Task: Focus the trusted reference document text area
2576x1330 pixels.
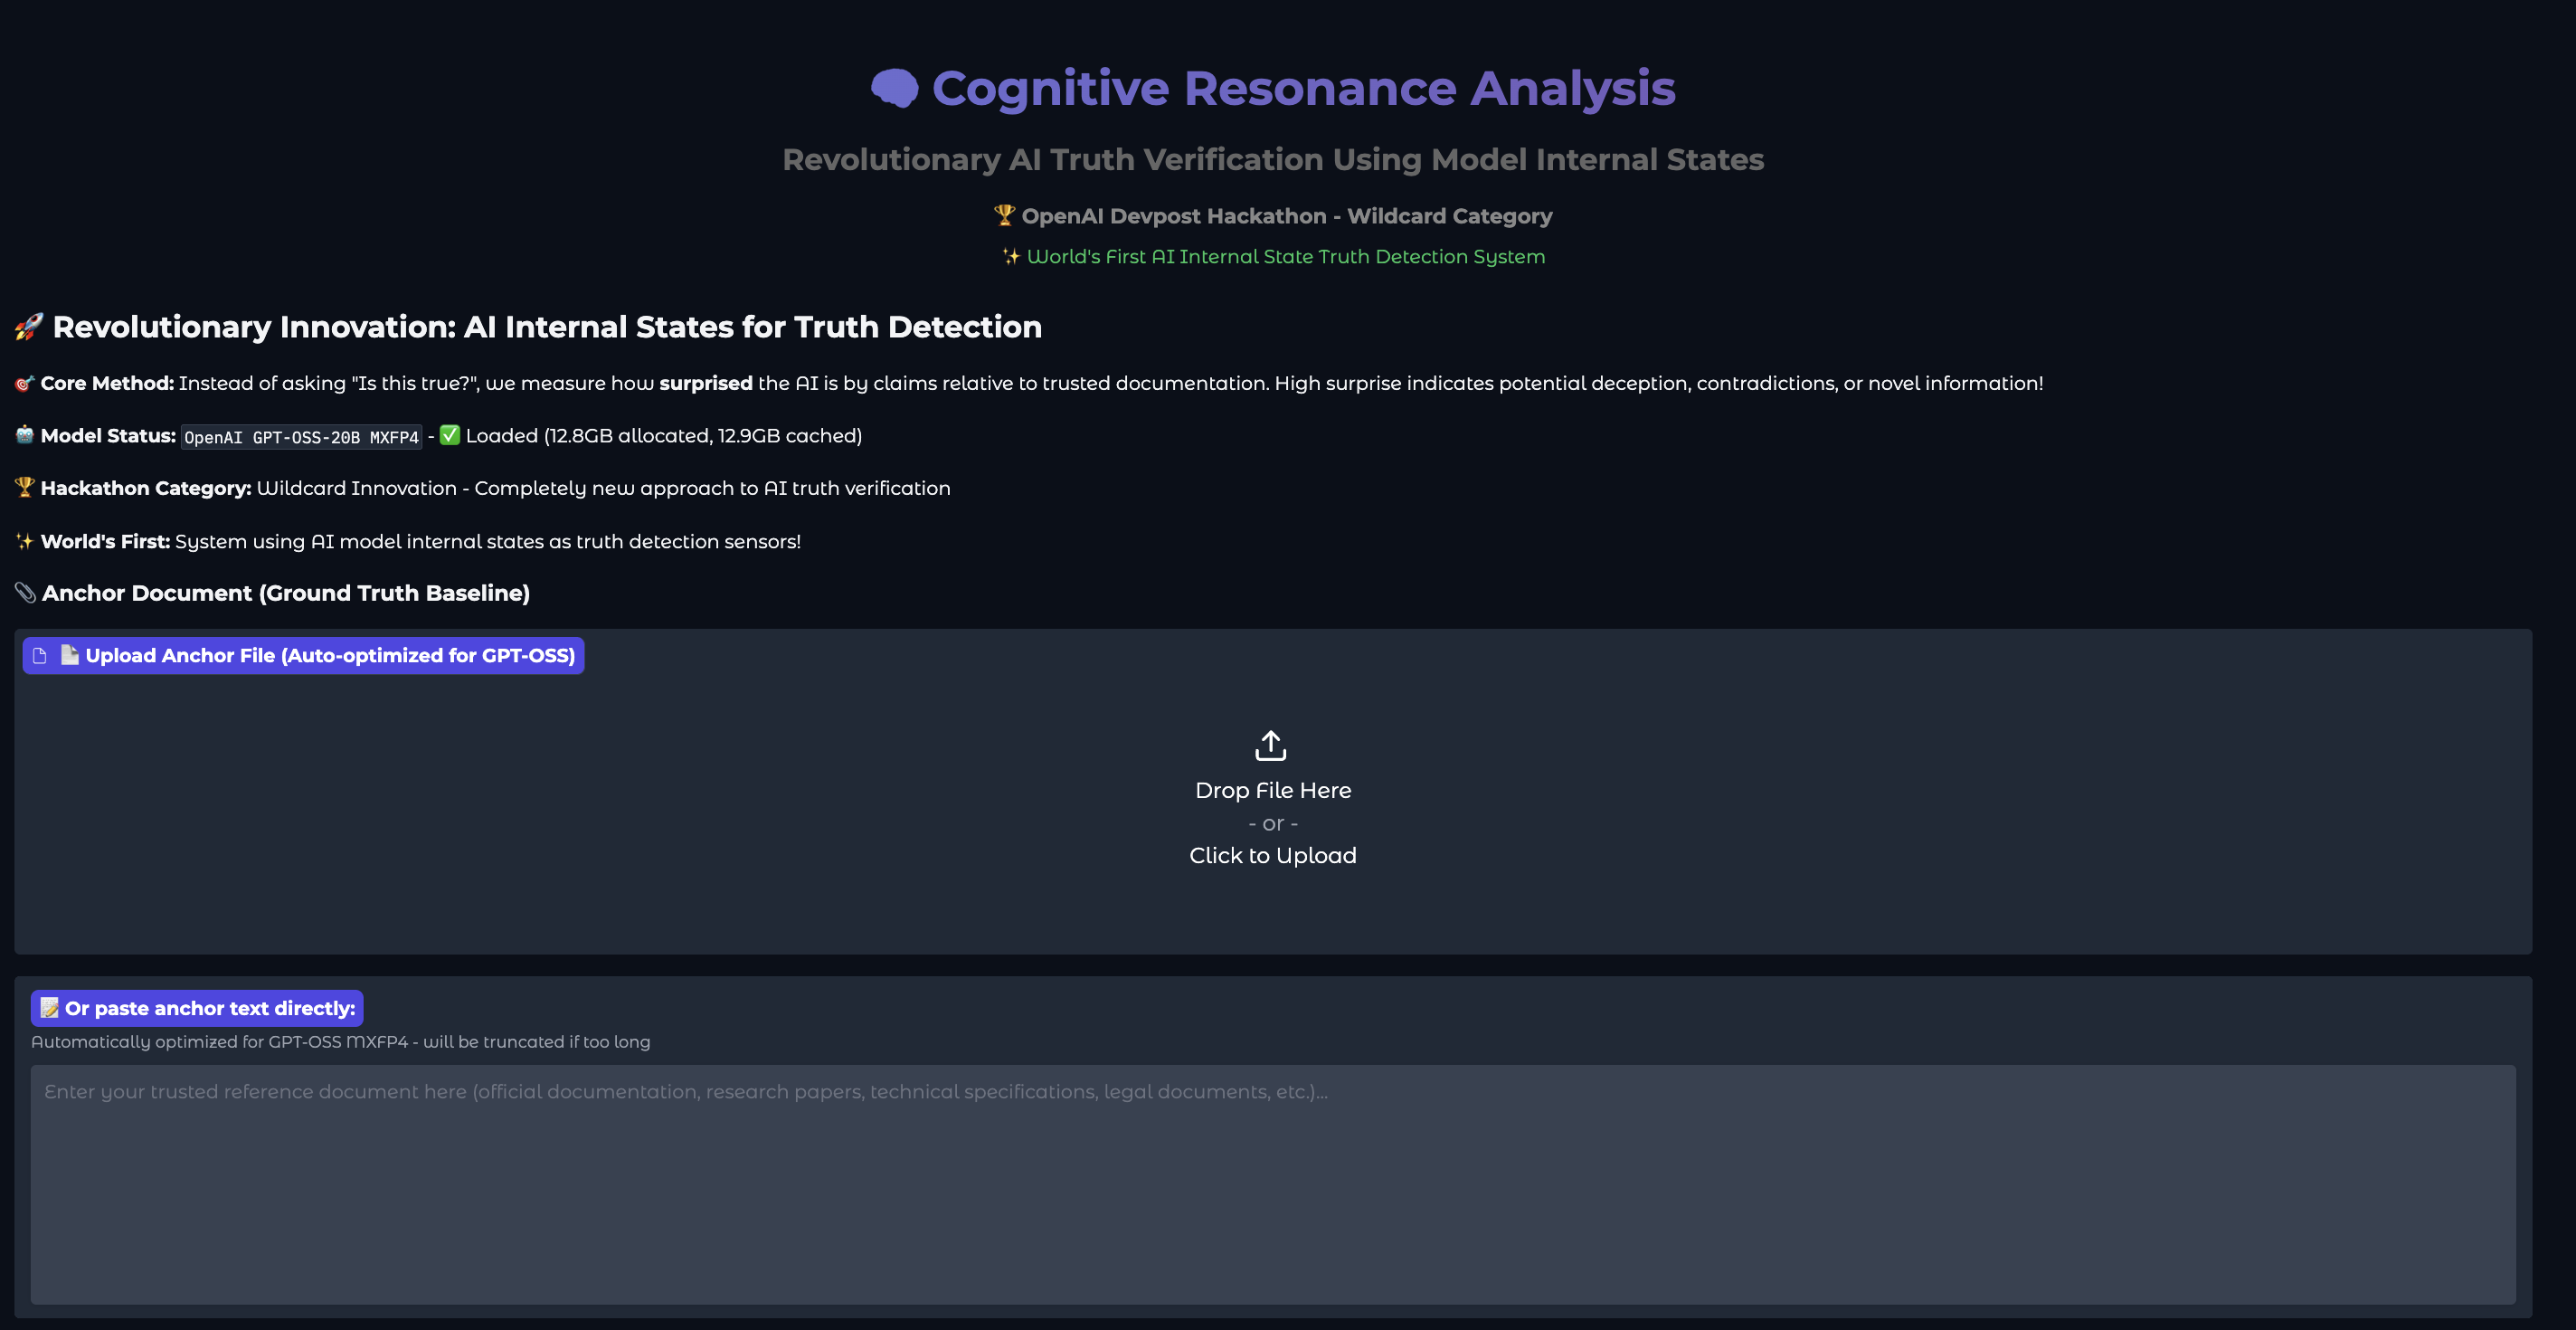Action: 1272,1184
